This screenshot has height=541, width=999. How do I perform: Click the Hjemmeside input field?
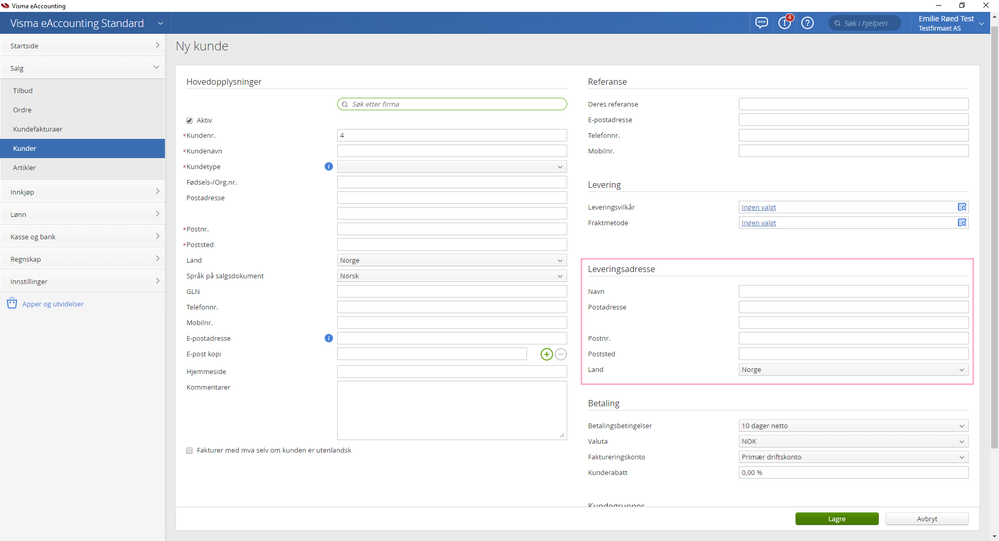coord(452,371)
